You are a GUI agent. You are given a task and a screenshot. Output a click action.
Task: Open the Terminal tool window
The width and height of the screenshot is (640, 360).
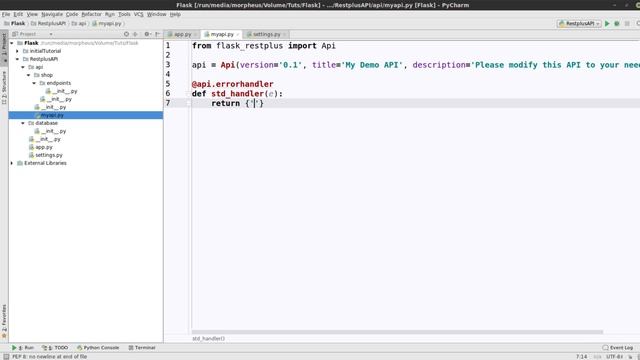pyautogui.click(x=142, y=348)
